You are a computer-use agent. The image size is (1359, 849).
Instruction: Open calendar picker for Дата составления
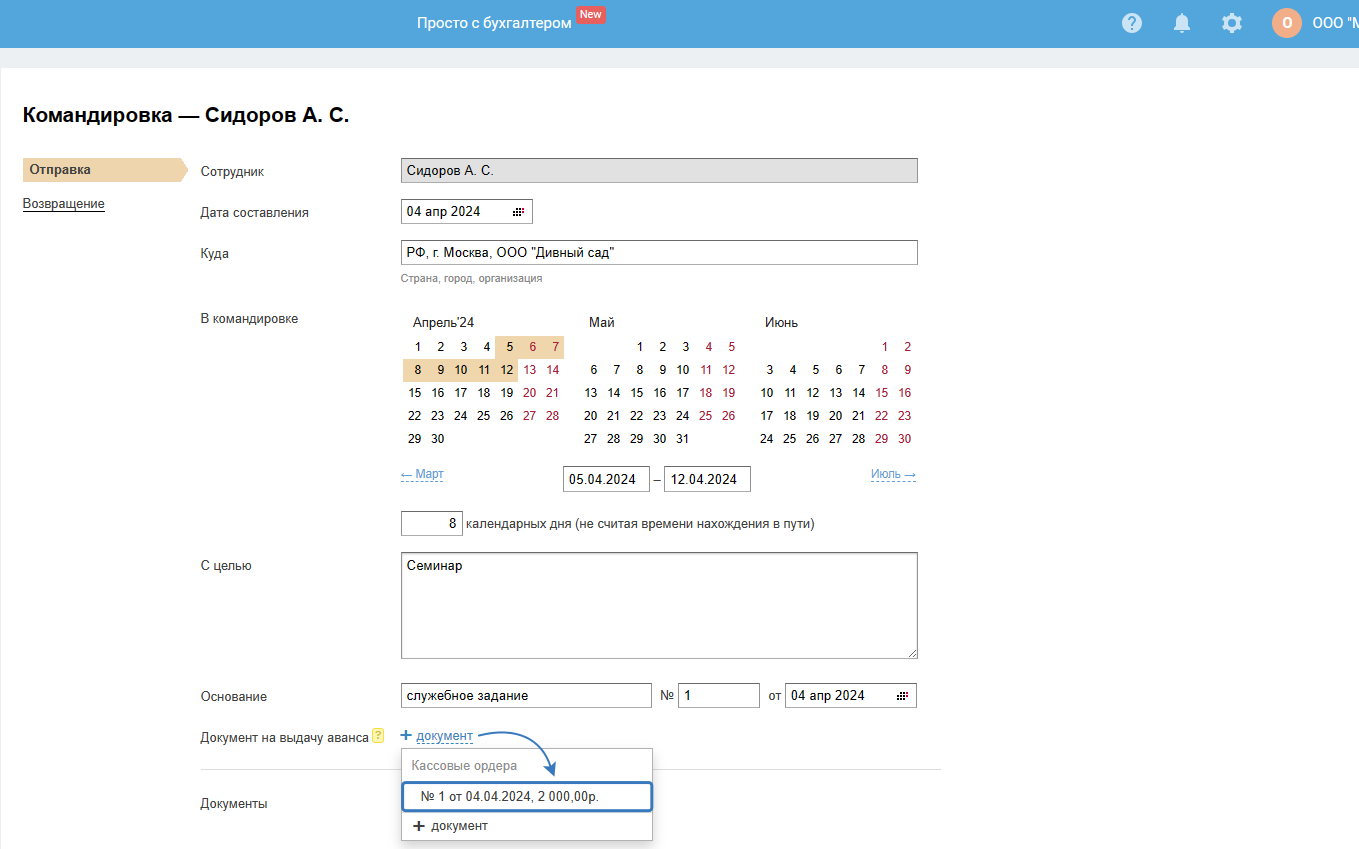pyautogui.click(x=518, y=212)
